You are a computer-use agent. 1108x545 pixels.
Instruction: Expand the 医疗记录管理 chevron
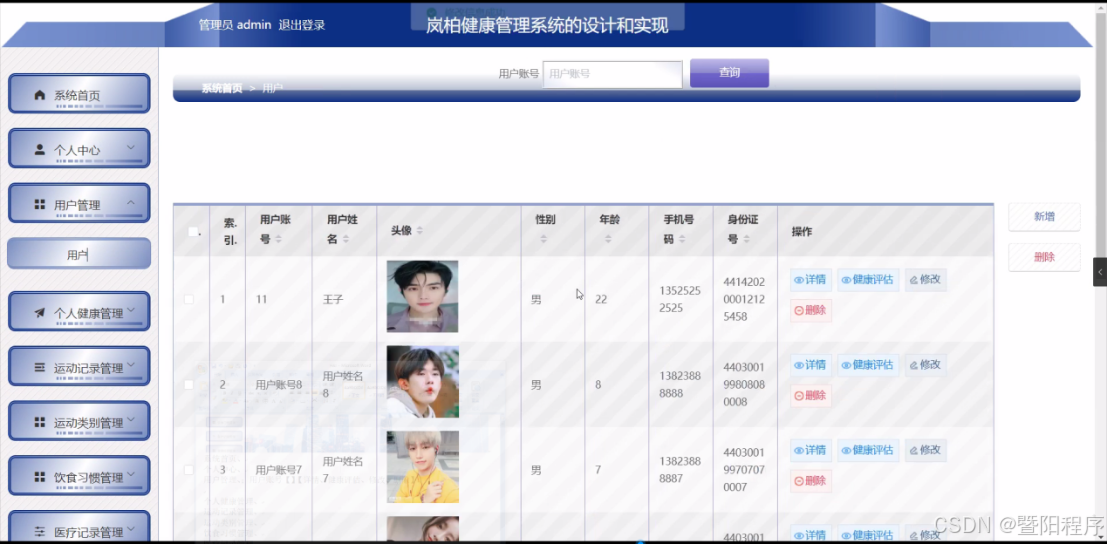131,529
